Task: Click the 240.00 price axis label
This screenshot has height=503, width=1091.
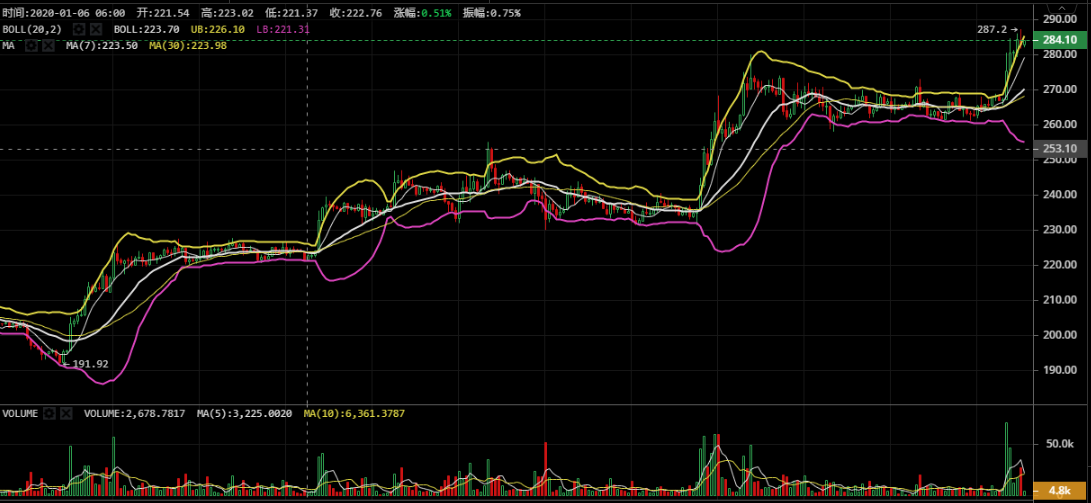Action: click(x=1061, y=195)
